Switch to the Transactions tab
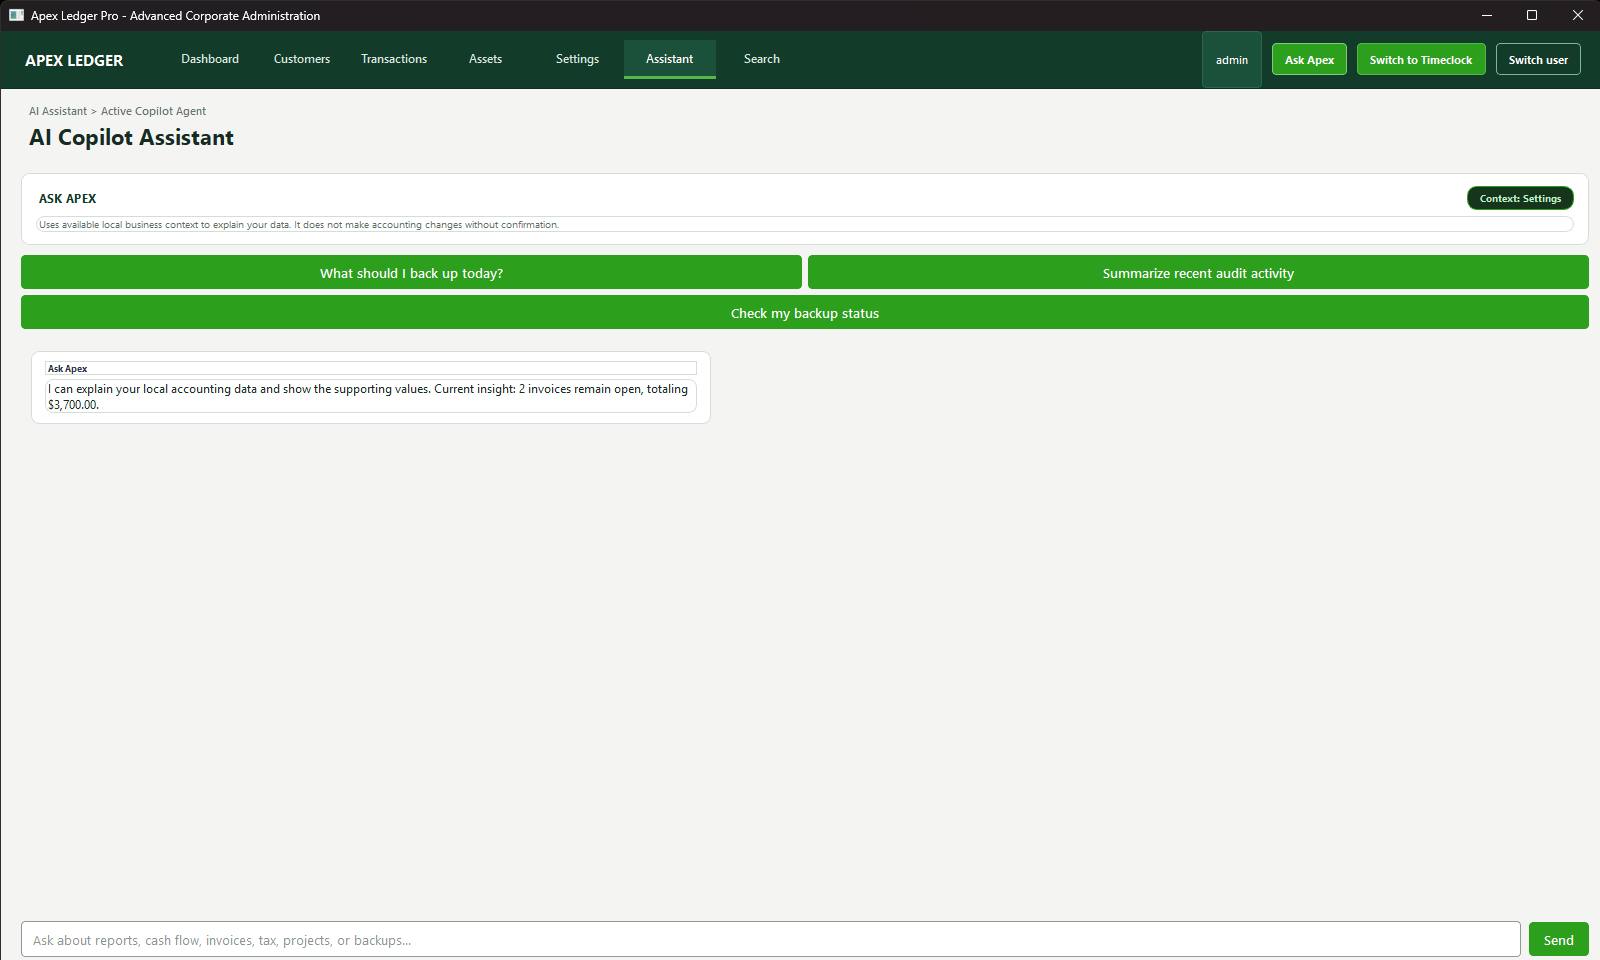 click(394, 59)
